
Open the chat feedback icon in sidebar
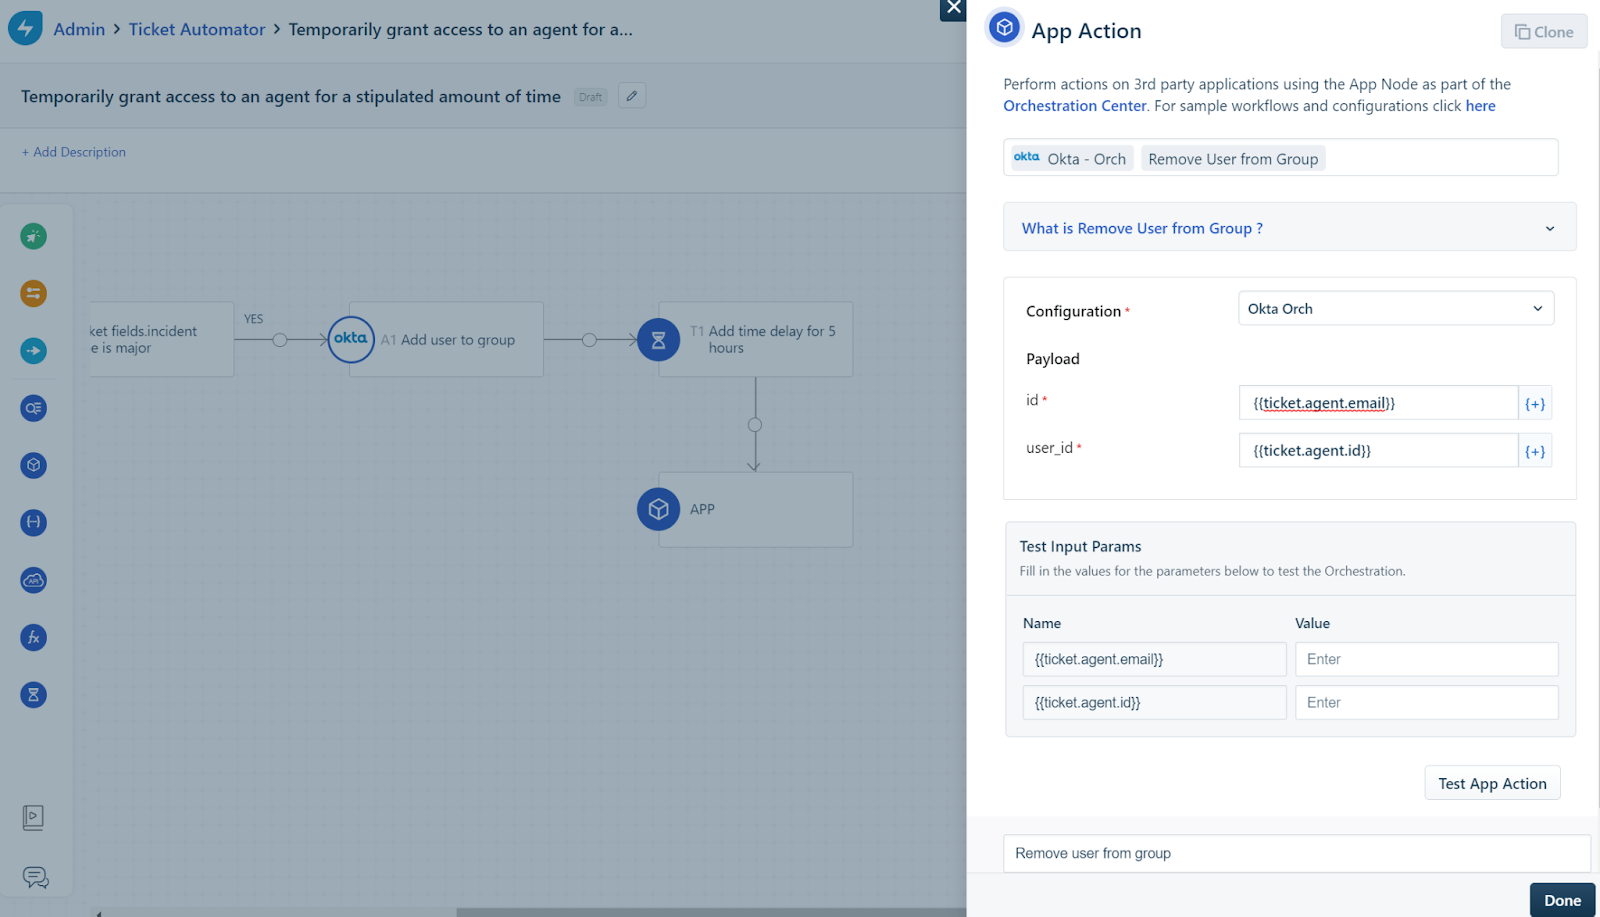(35, 878)
